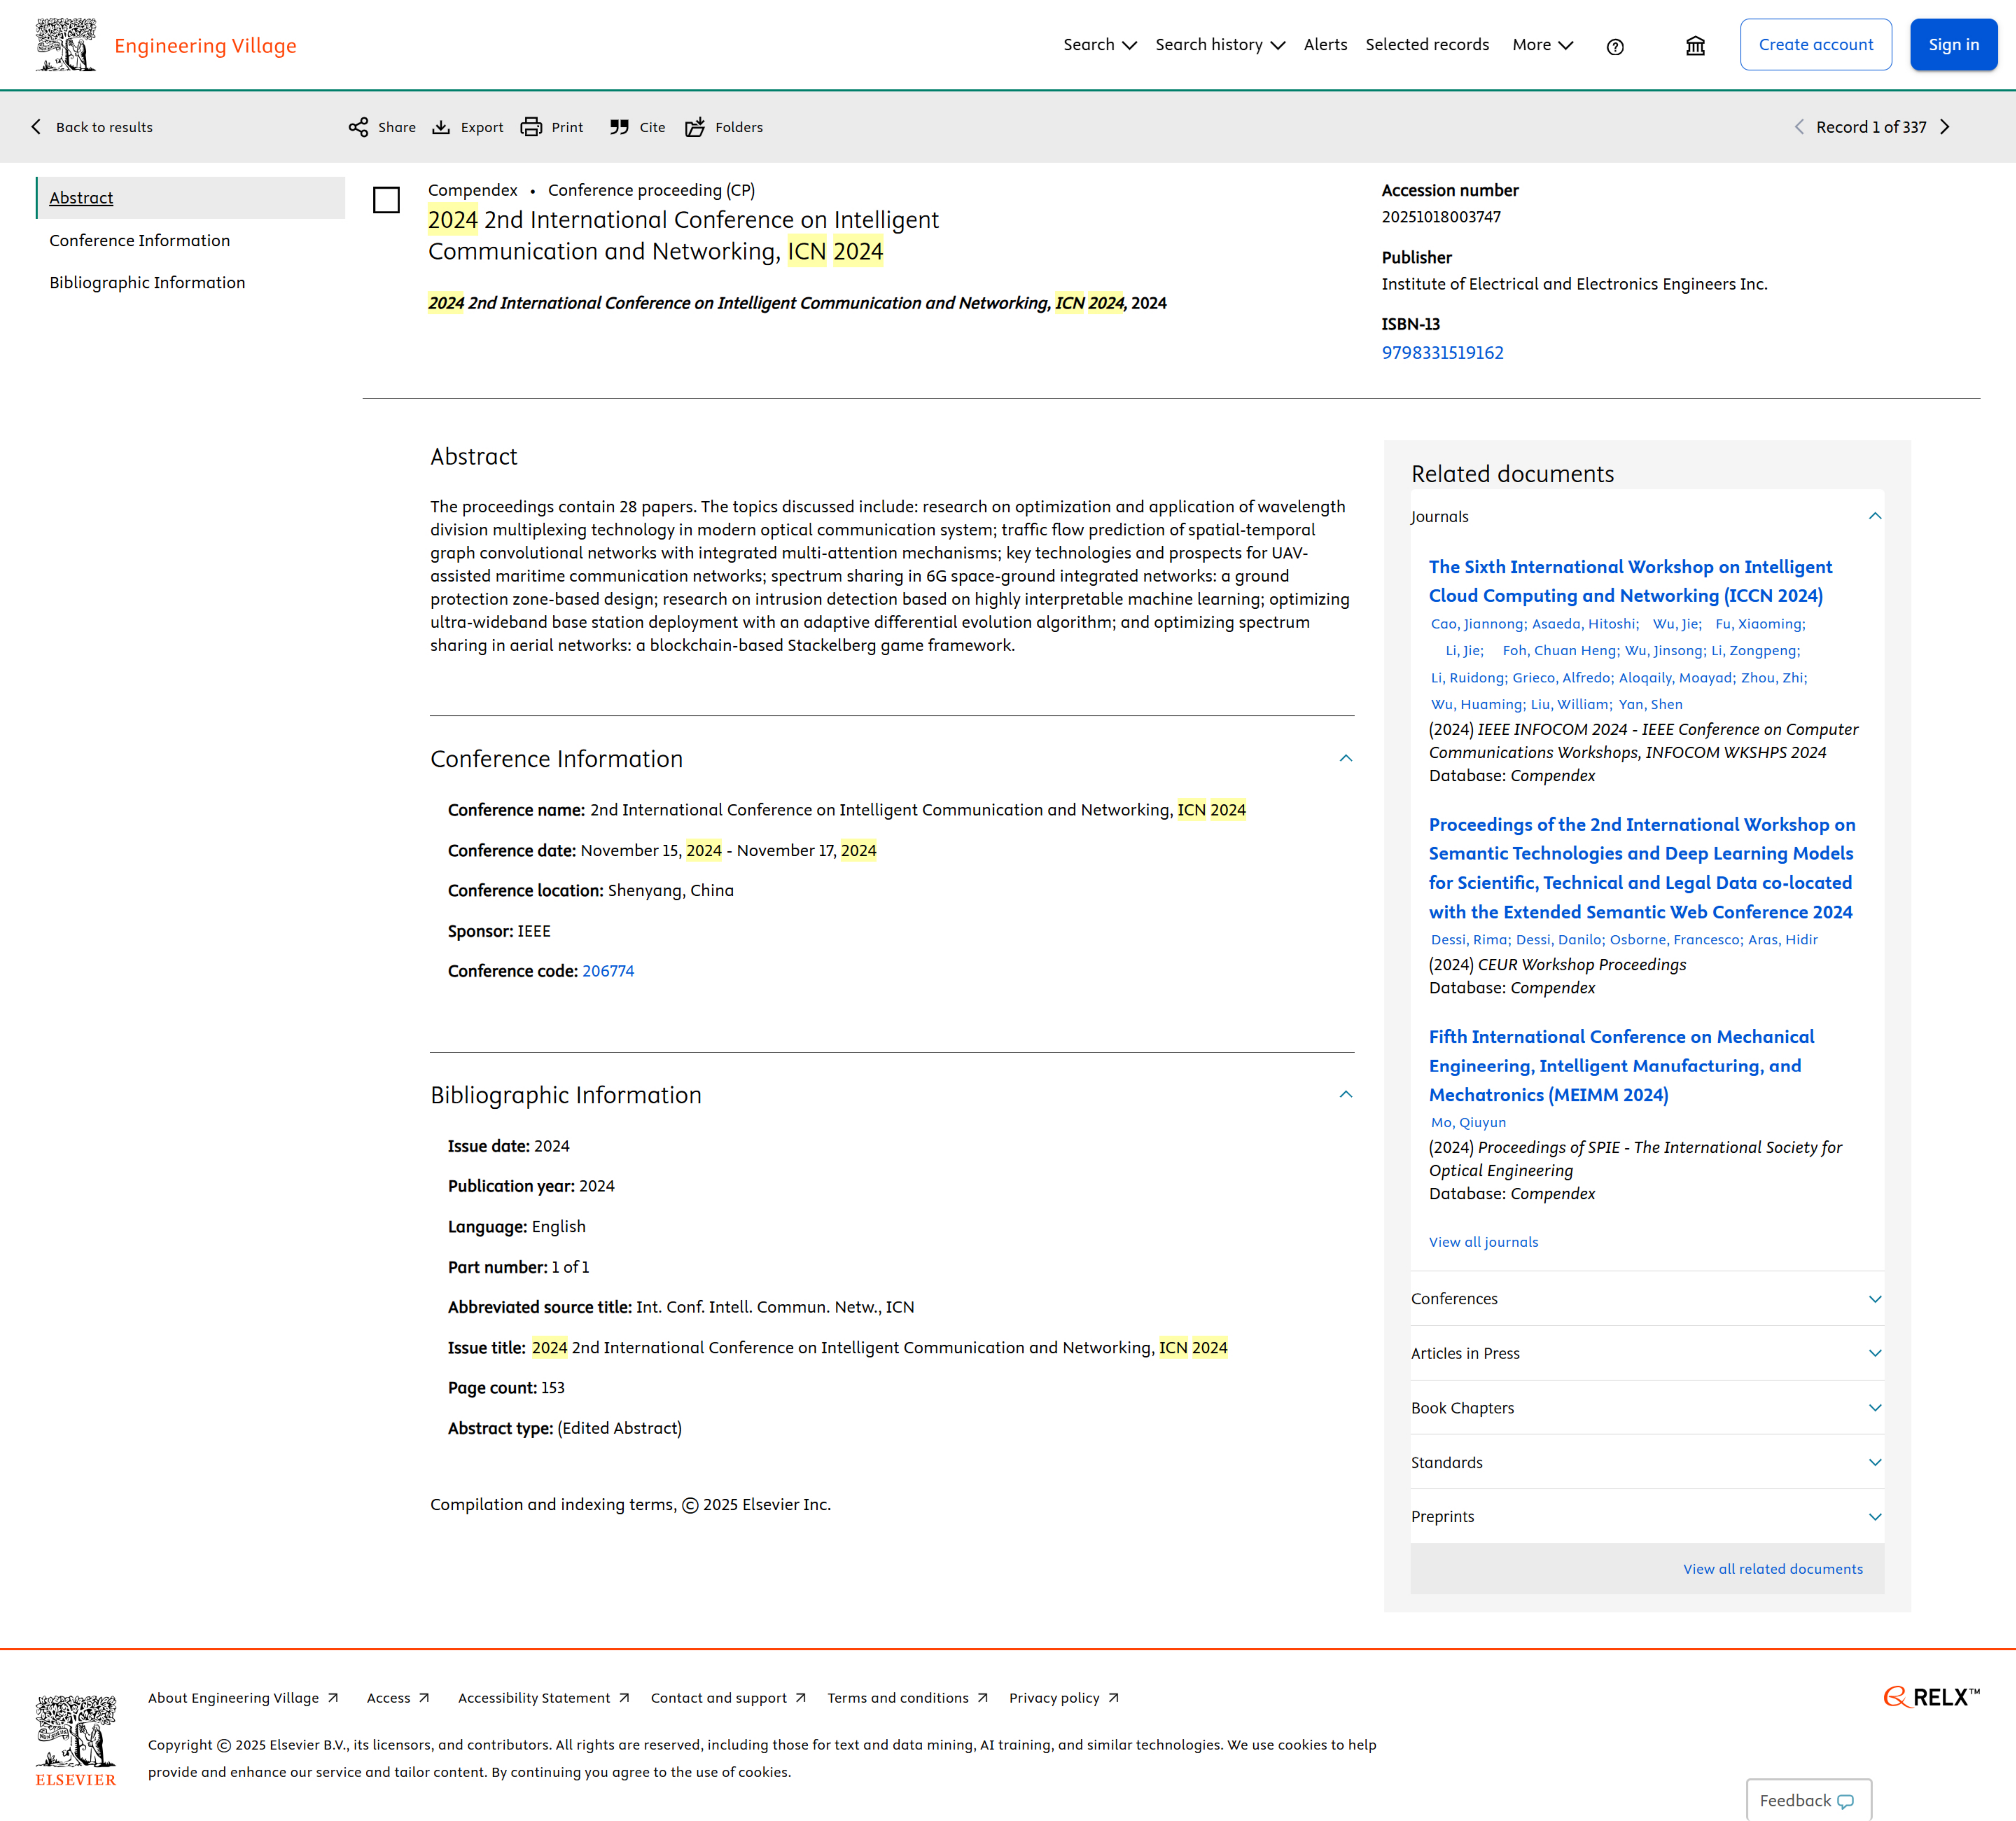This screenshot has width=2016, height=1821.
Task: Click the Create account button
Action: [x=1816, y=45]
